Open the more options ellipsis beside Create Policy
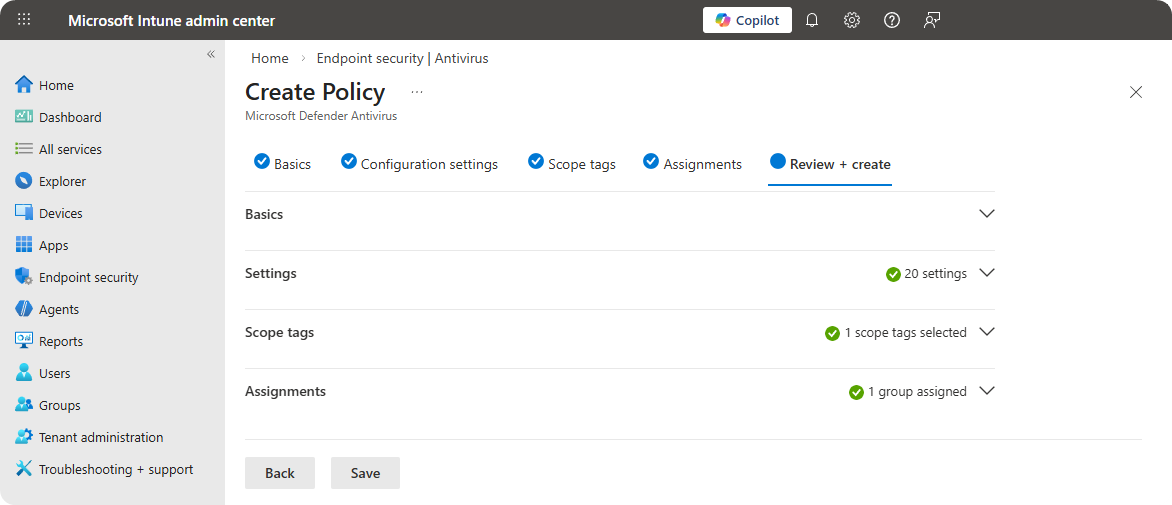This screenshot has height=505, width=1172. pos(417,92)
